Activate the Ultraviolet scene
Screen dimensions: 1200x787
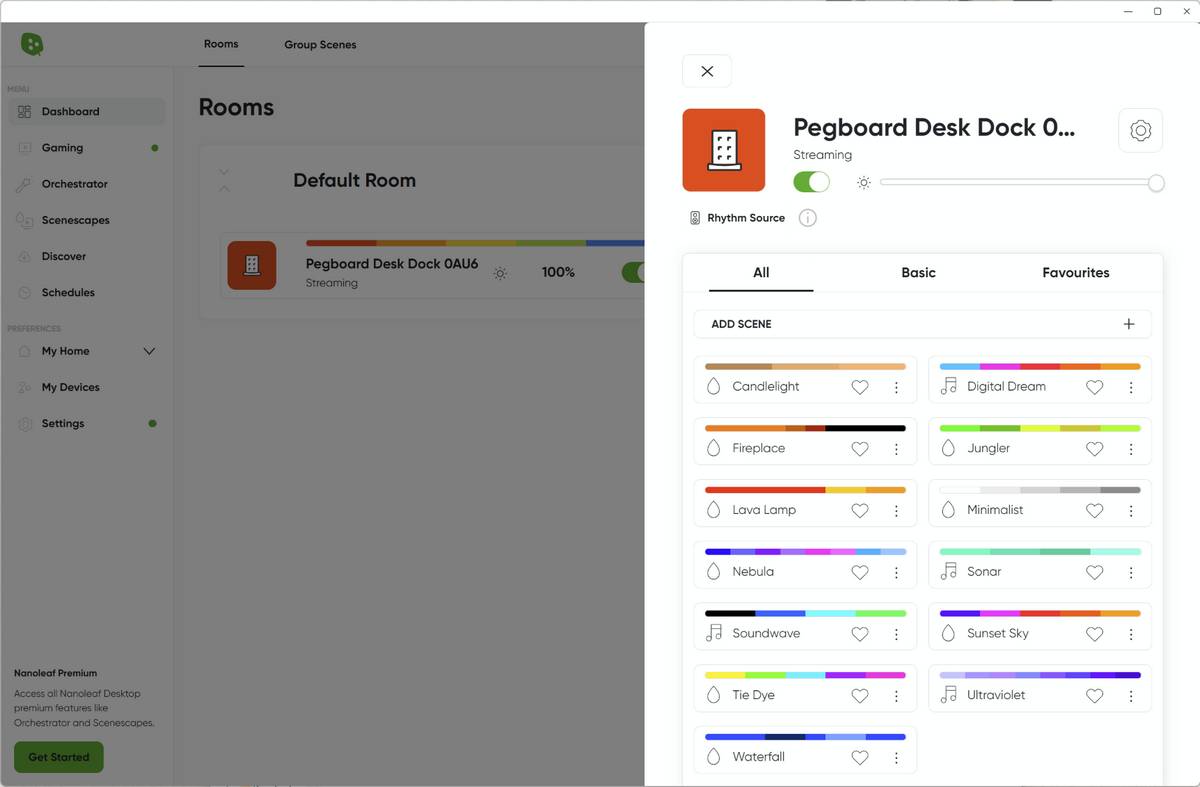tap(1040, 688)
